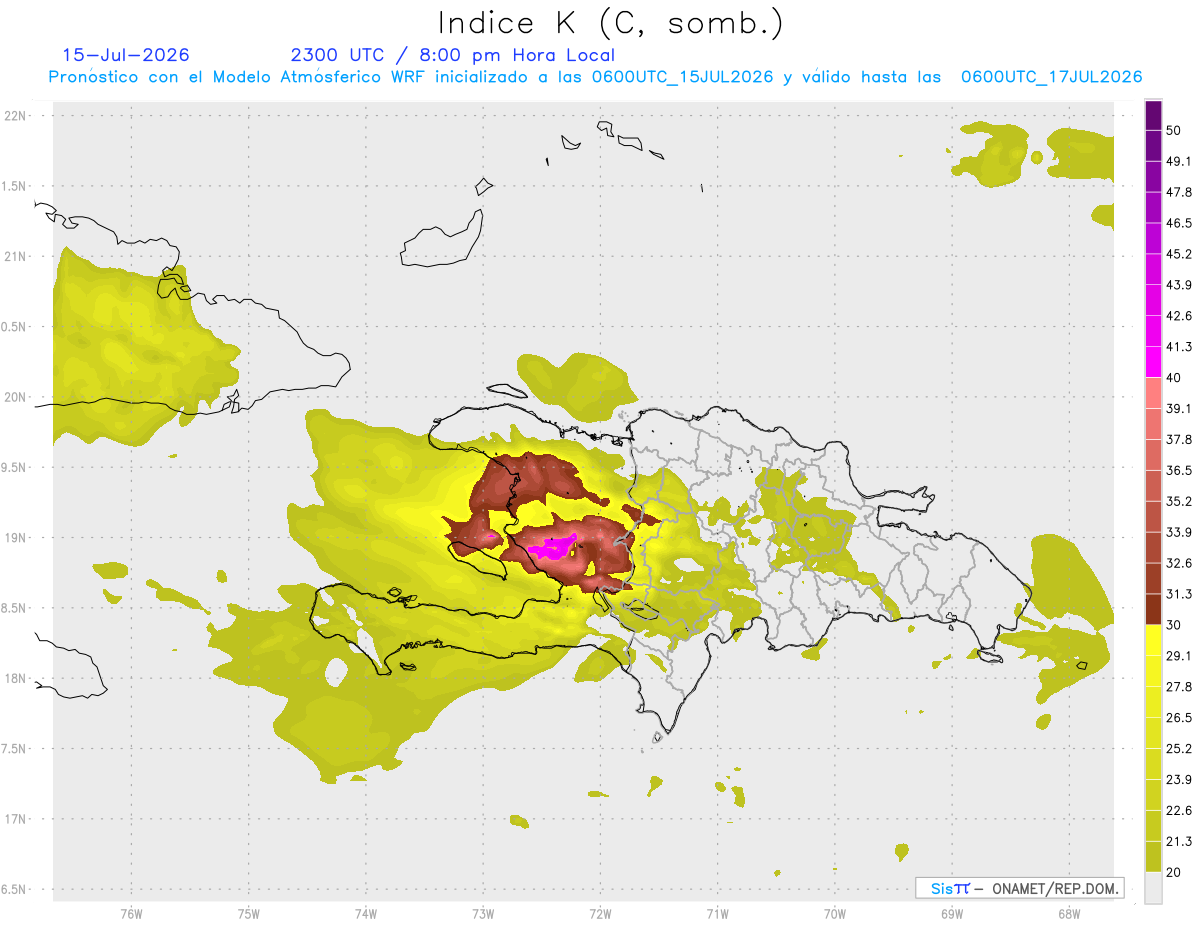This screenshot has width=1200, height=927.
Task: Click the '22.6' colorbar label
Action: point(1178,810)
